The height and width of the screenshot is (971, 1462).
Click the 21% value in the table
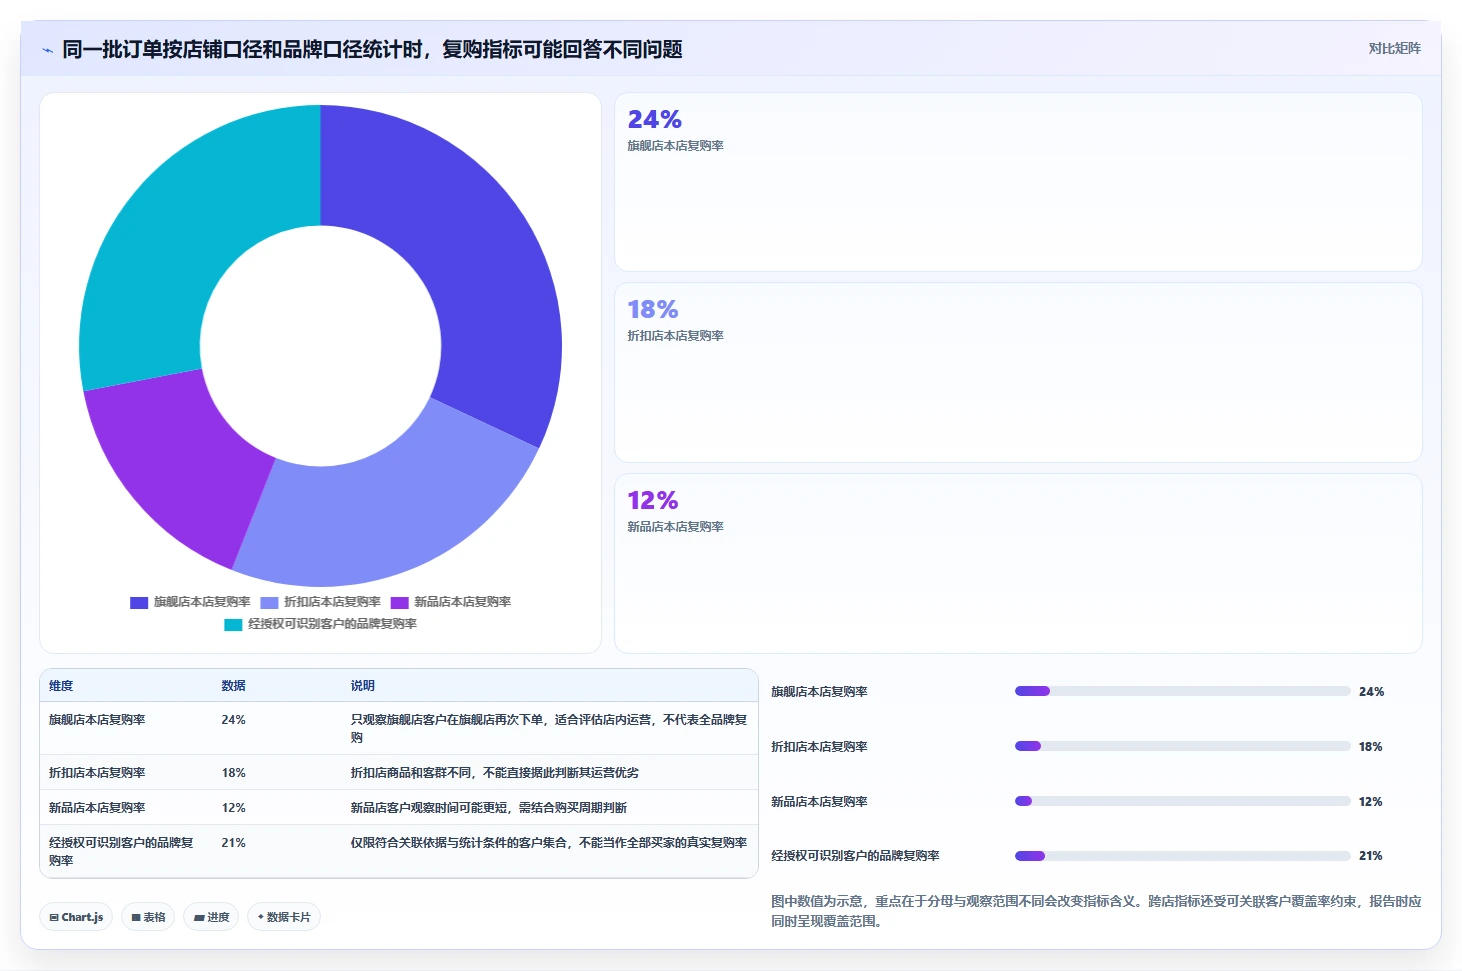[x=233, y=843]
